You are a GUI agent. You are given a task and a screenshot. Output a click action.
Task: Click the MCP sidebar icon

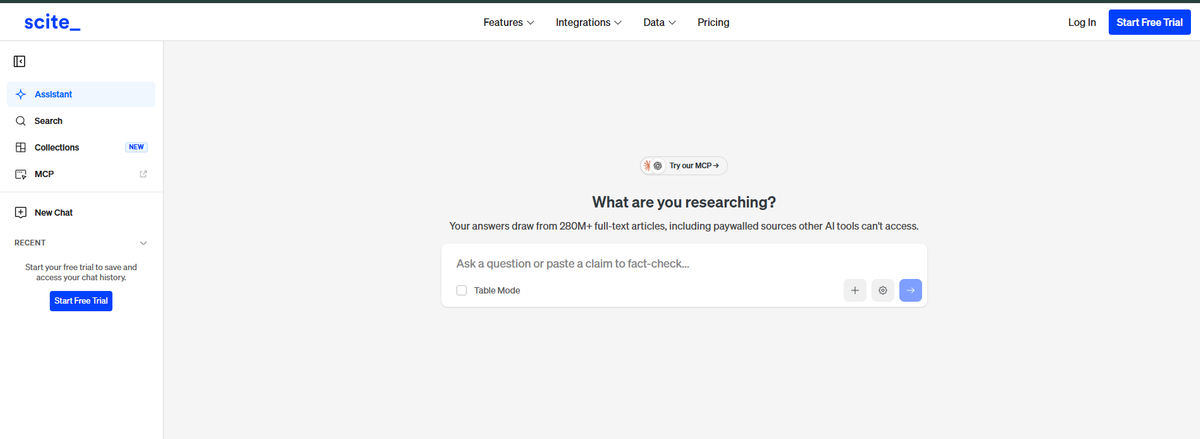pos(20,174)
